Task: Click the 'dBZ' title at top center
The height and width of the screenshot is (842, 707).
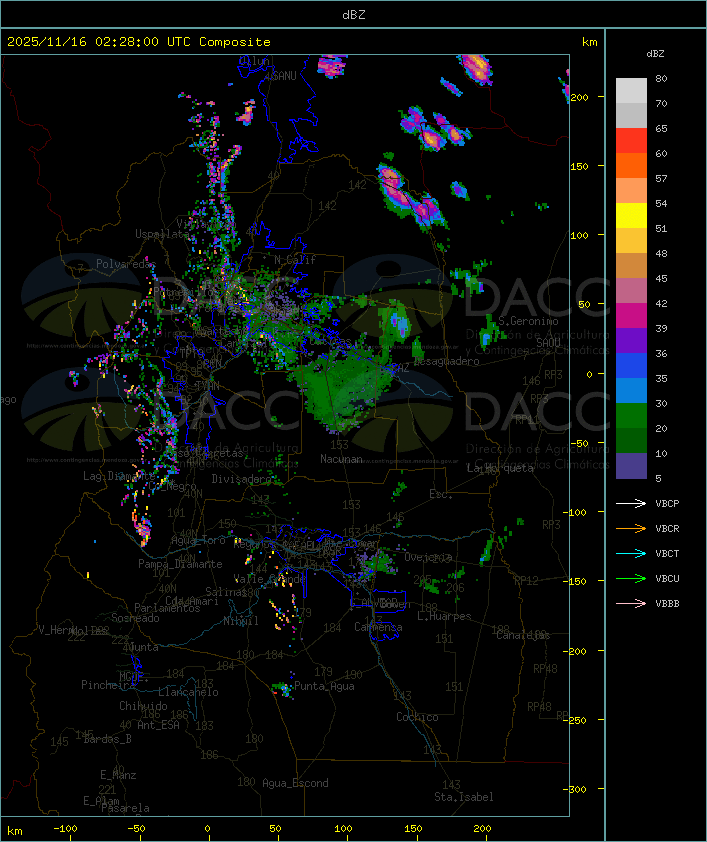Action: click(354, 15)
